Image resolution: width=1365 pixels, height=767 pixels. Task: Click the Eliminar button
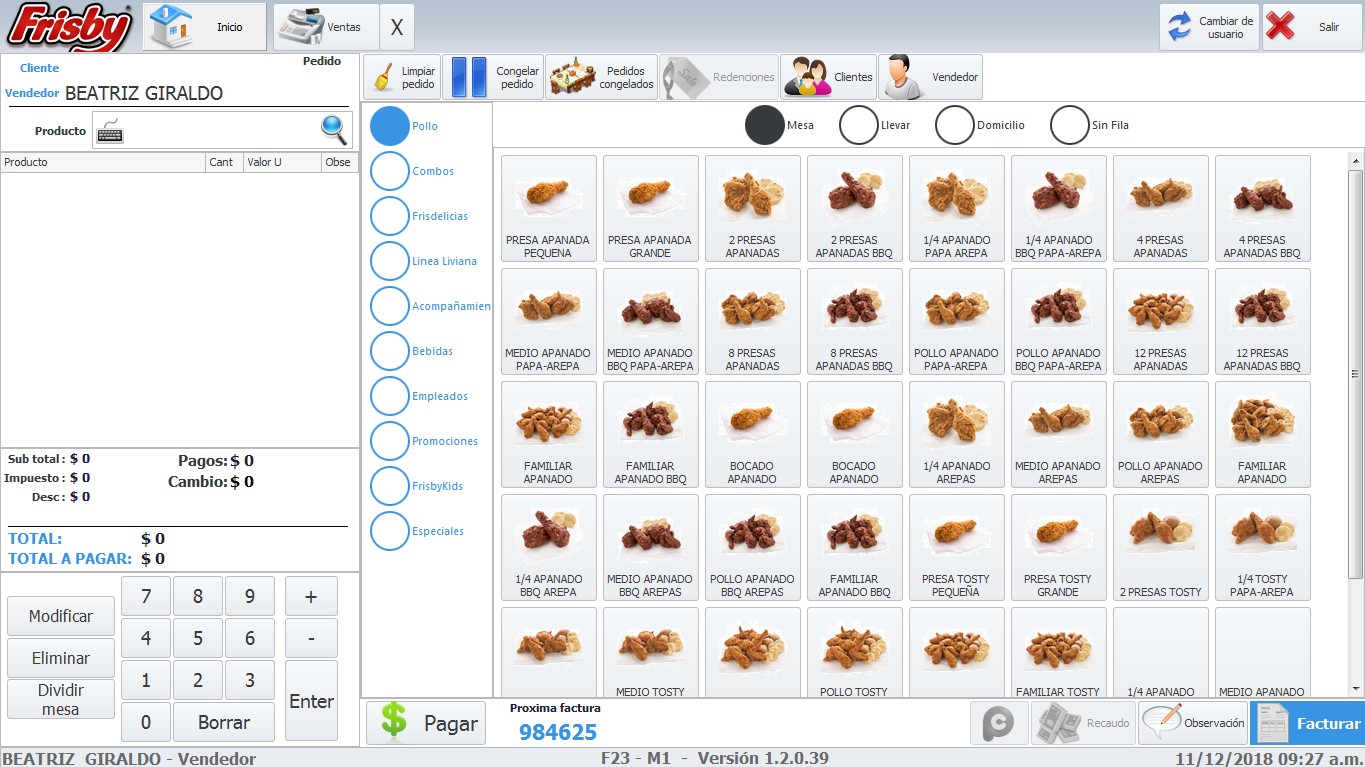point(61,658)
